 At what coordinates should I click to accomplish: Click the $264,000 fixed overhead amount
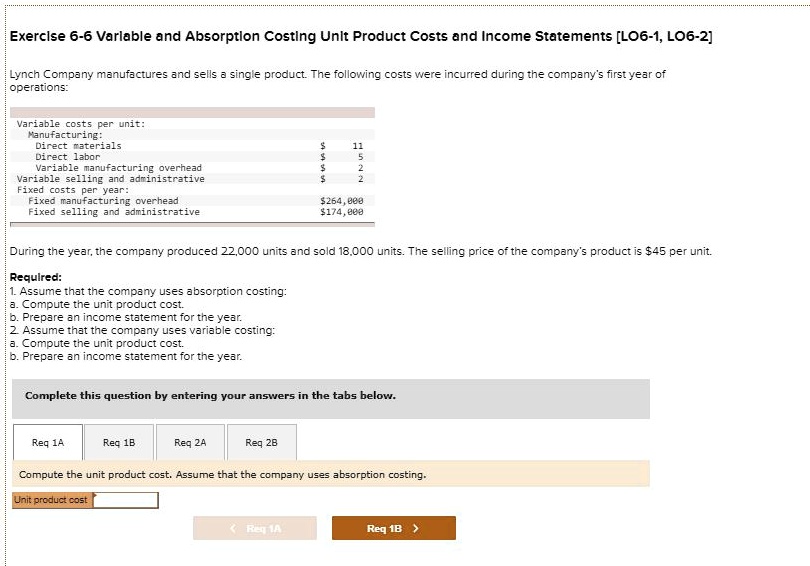[x=341, y=201]
